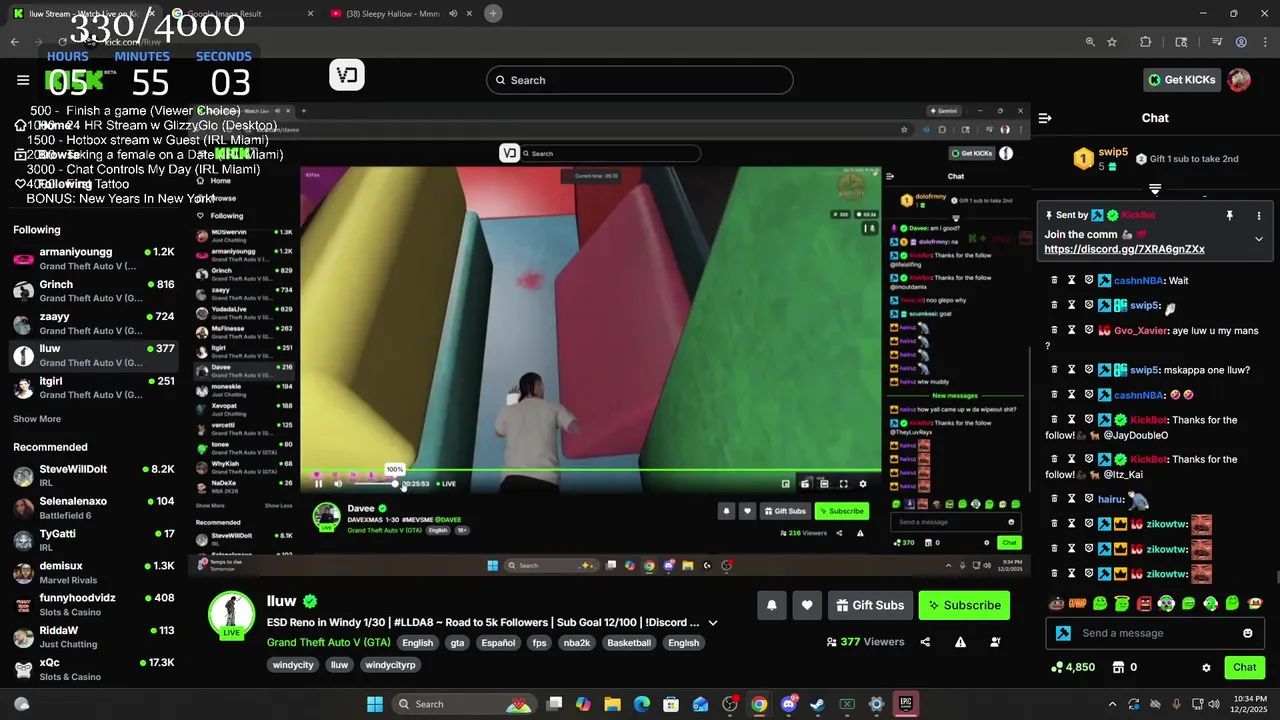
Task: Expand the gift leaderboard arrow
Action: [1155, 189]
